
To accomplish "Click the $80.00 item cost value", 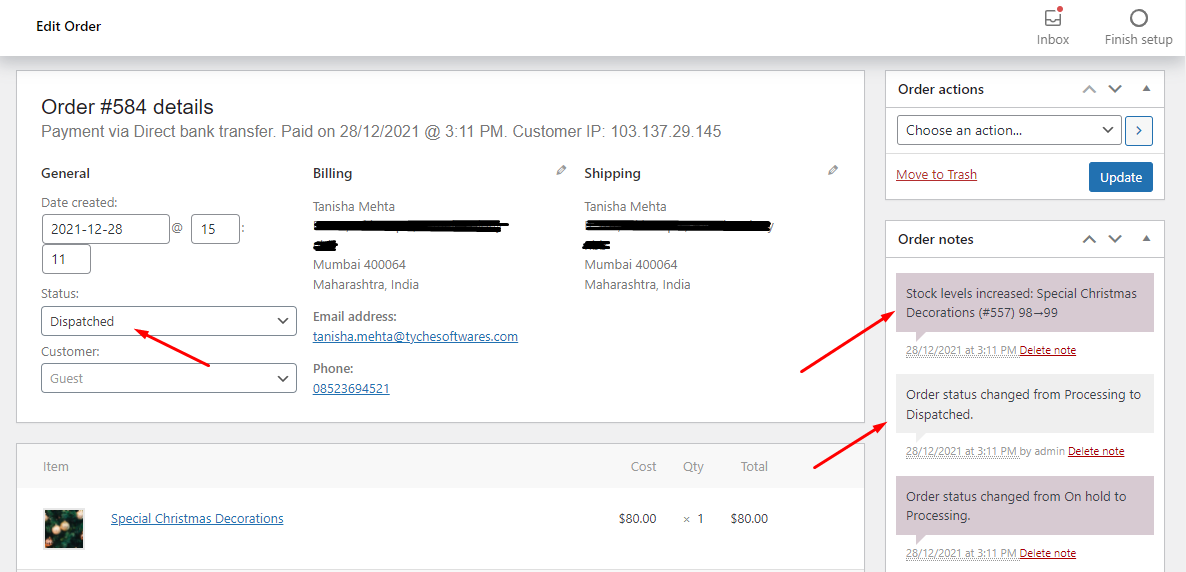I will pos(638,519).
